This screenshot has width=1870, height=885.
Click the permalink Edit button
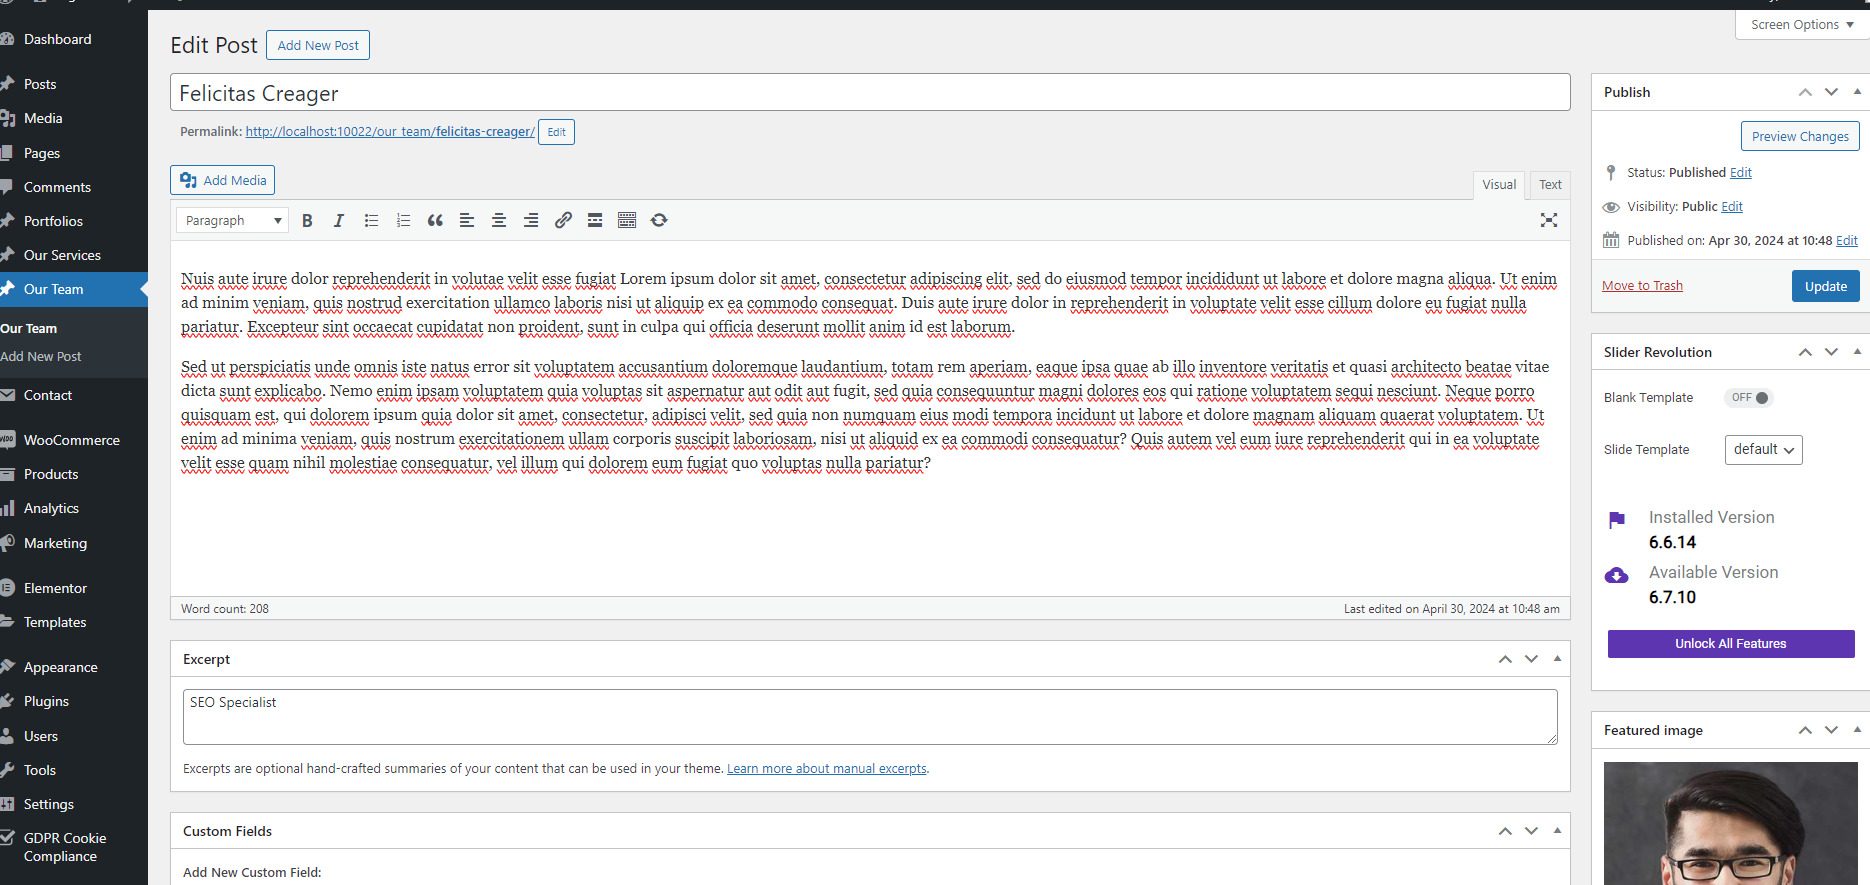pos(556,132)
